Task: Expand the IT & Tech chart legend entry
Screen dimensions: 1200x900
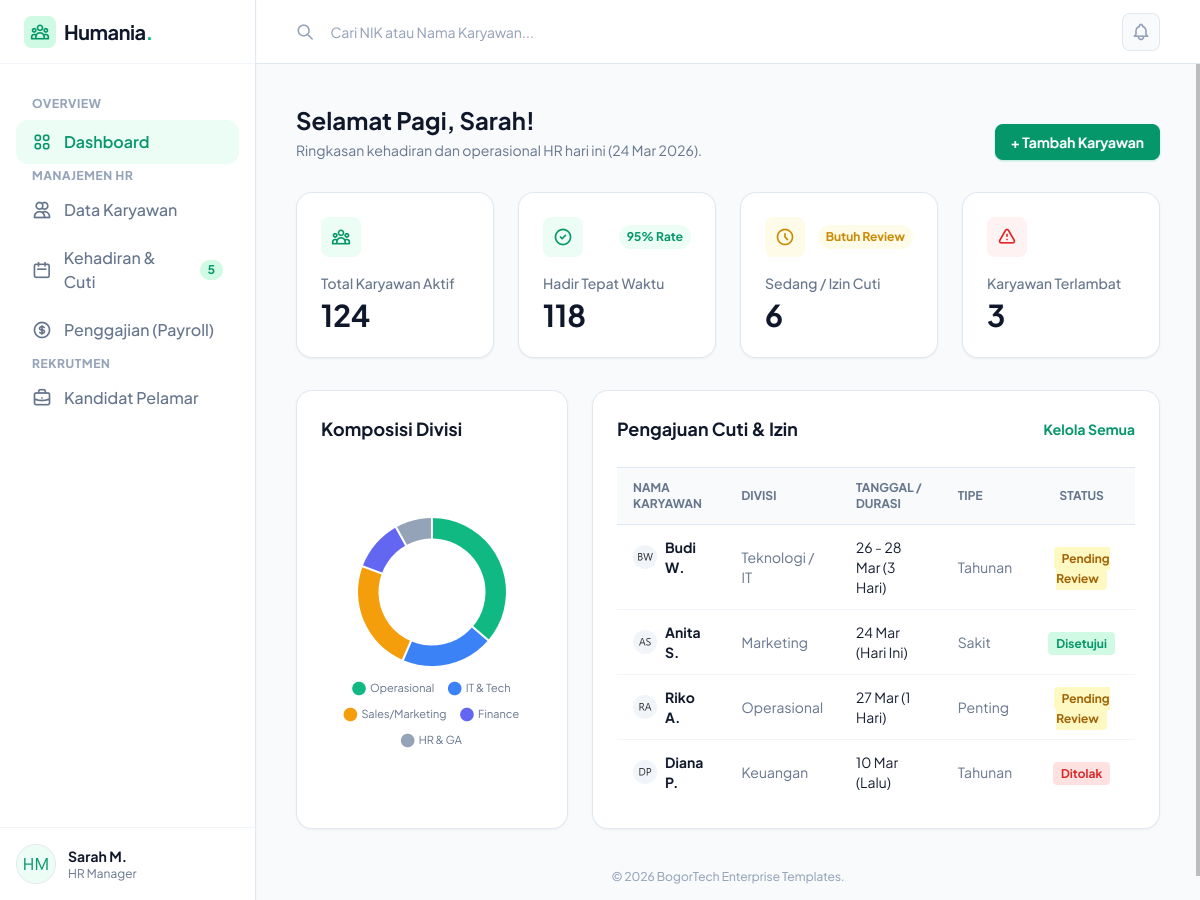Action: pyautogui.click(x=478, y=688)
